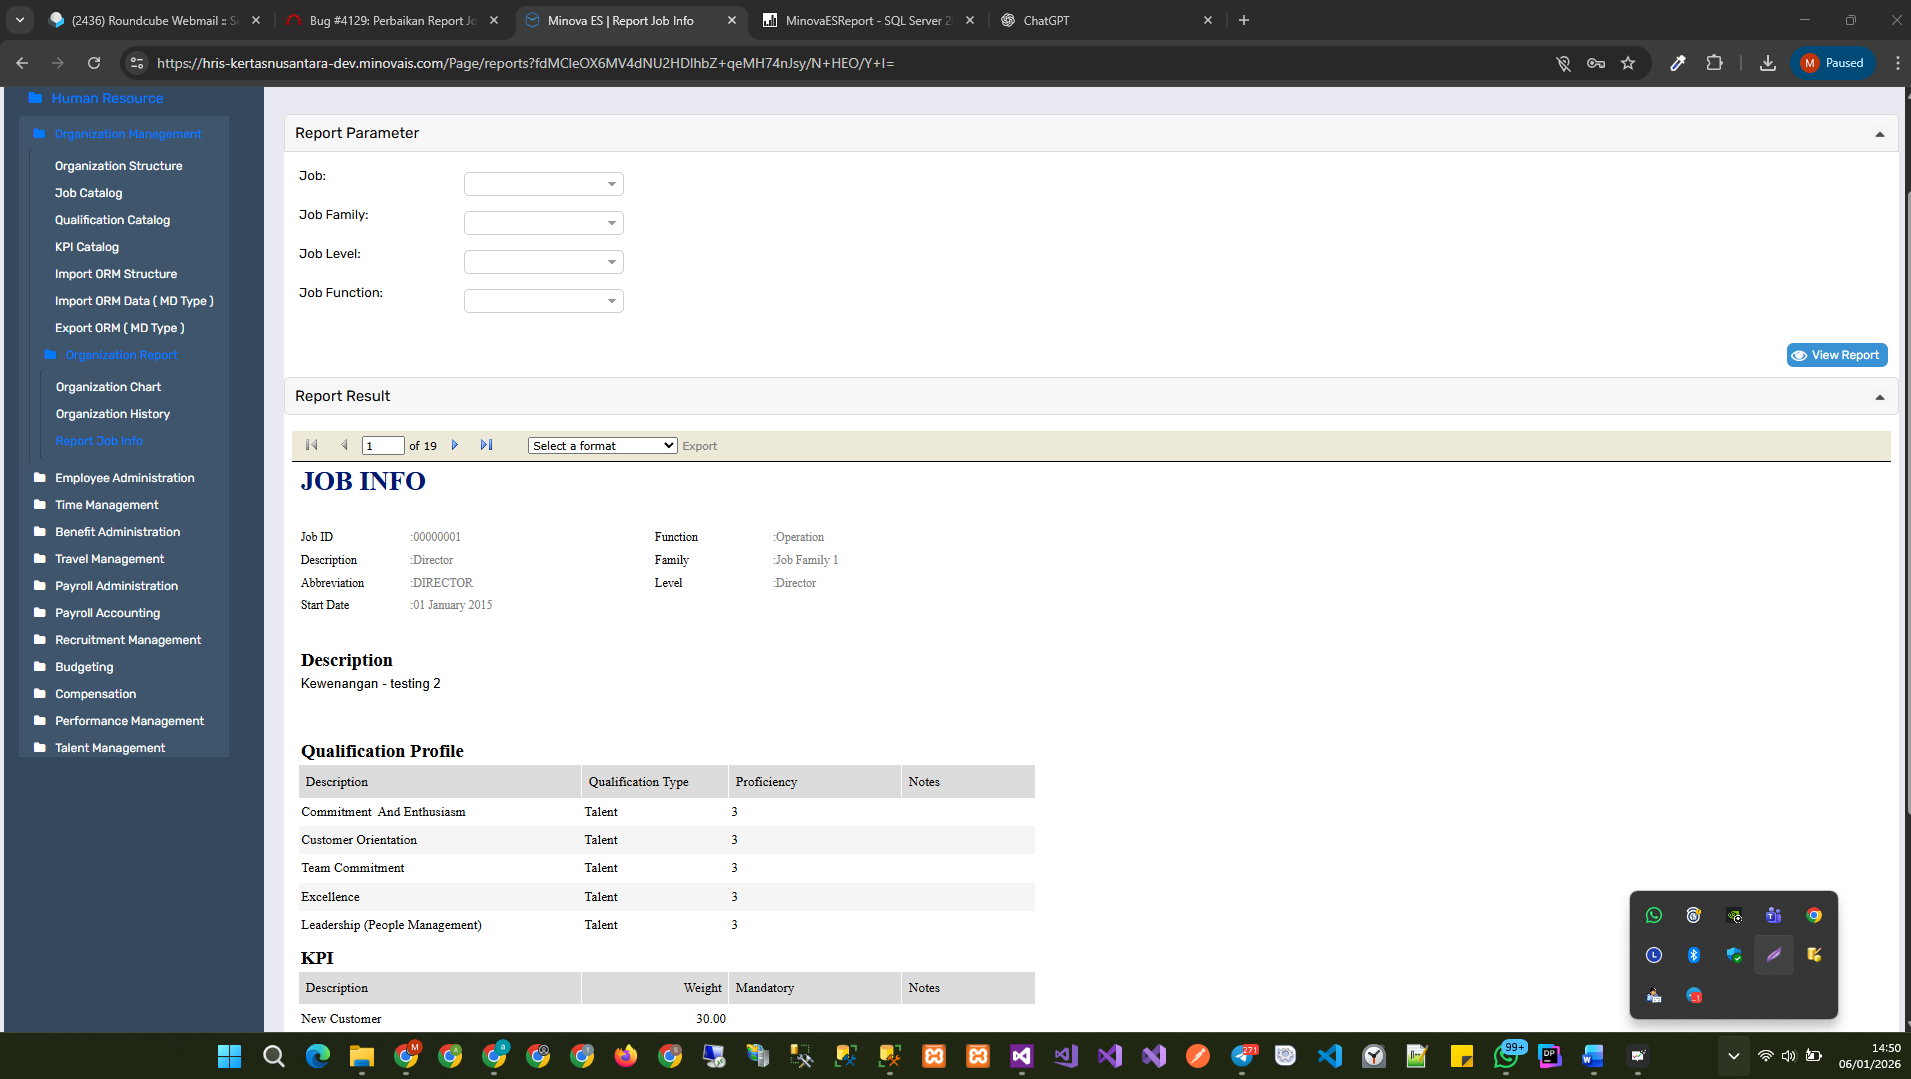Collapse the Report Result panel

point(1879,397)
